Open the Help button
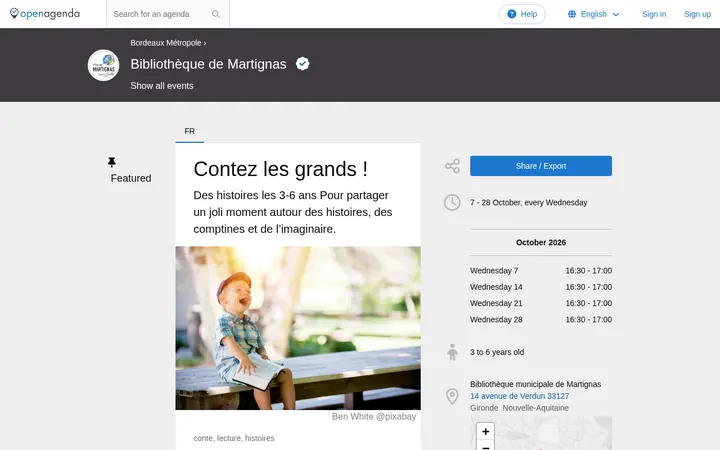 click(x=522, y=14)
